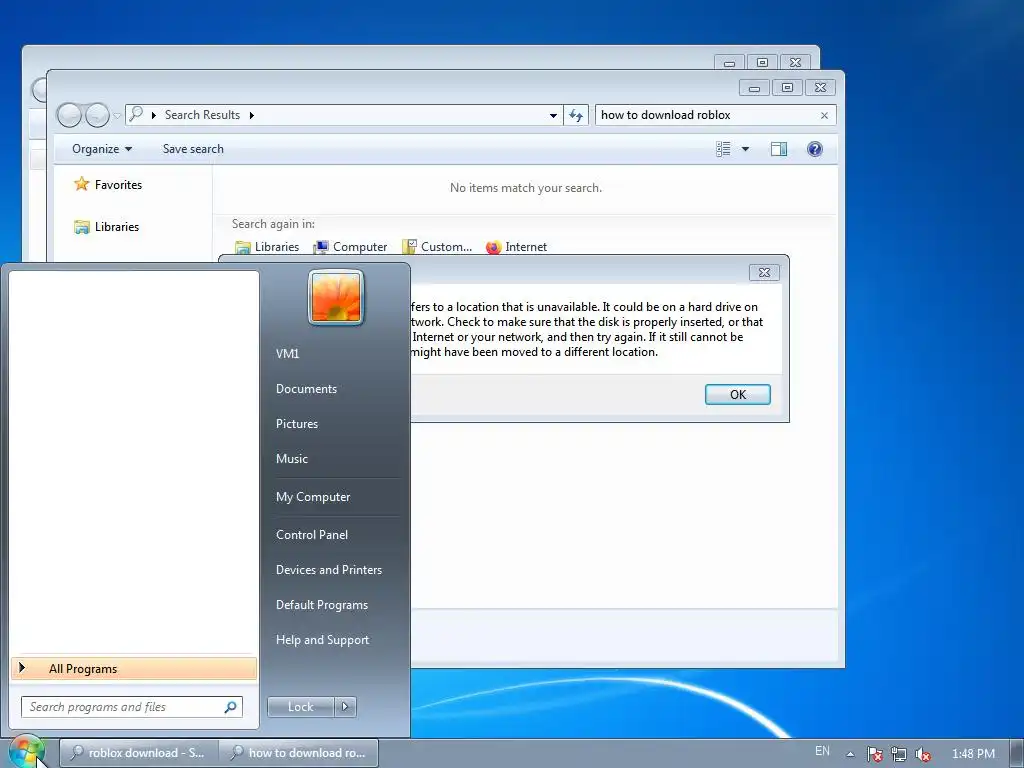Open the view options dropdown arrow

click(745, 149)
